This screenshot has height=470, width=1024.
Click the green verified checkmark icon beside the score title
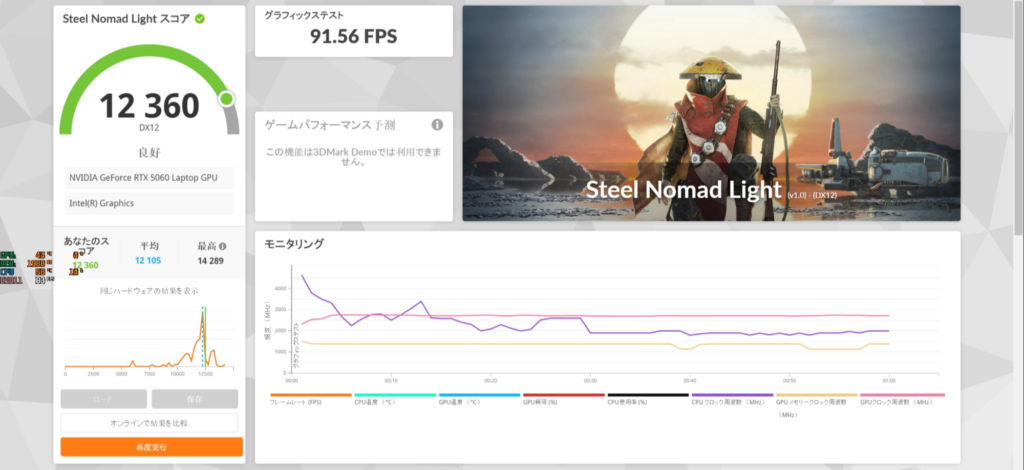click(x=200, y=19)
